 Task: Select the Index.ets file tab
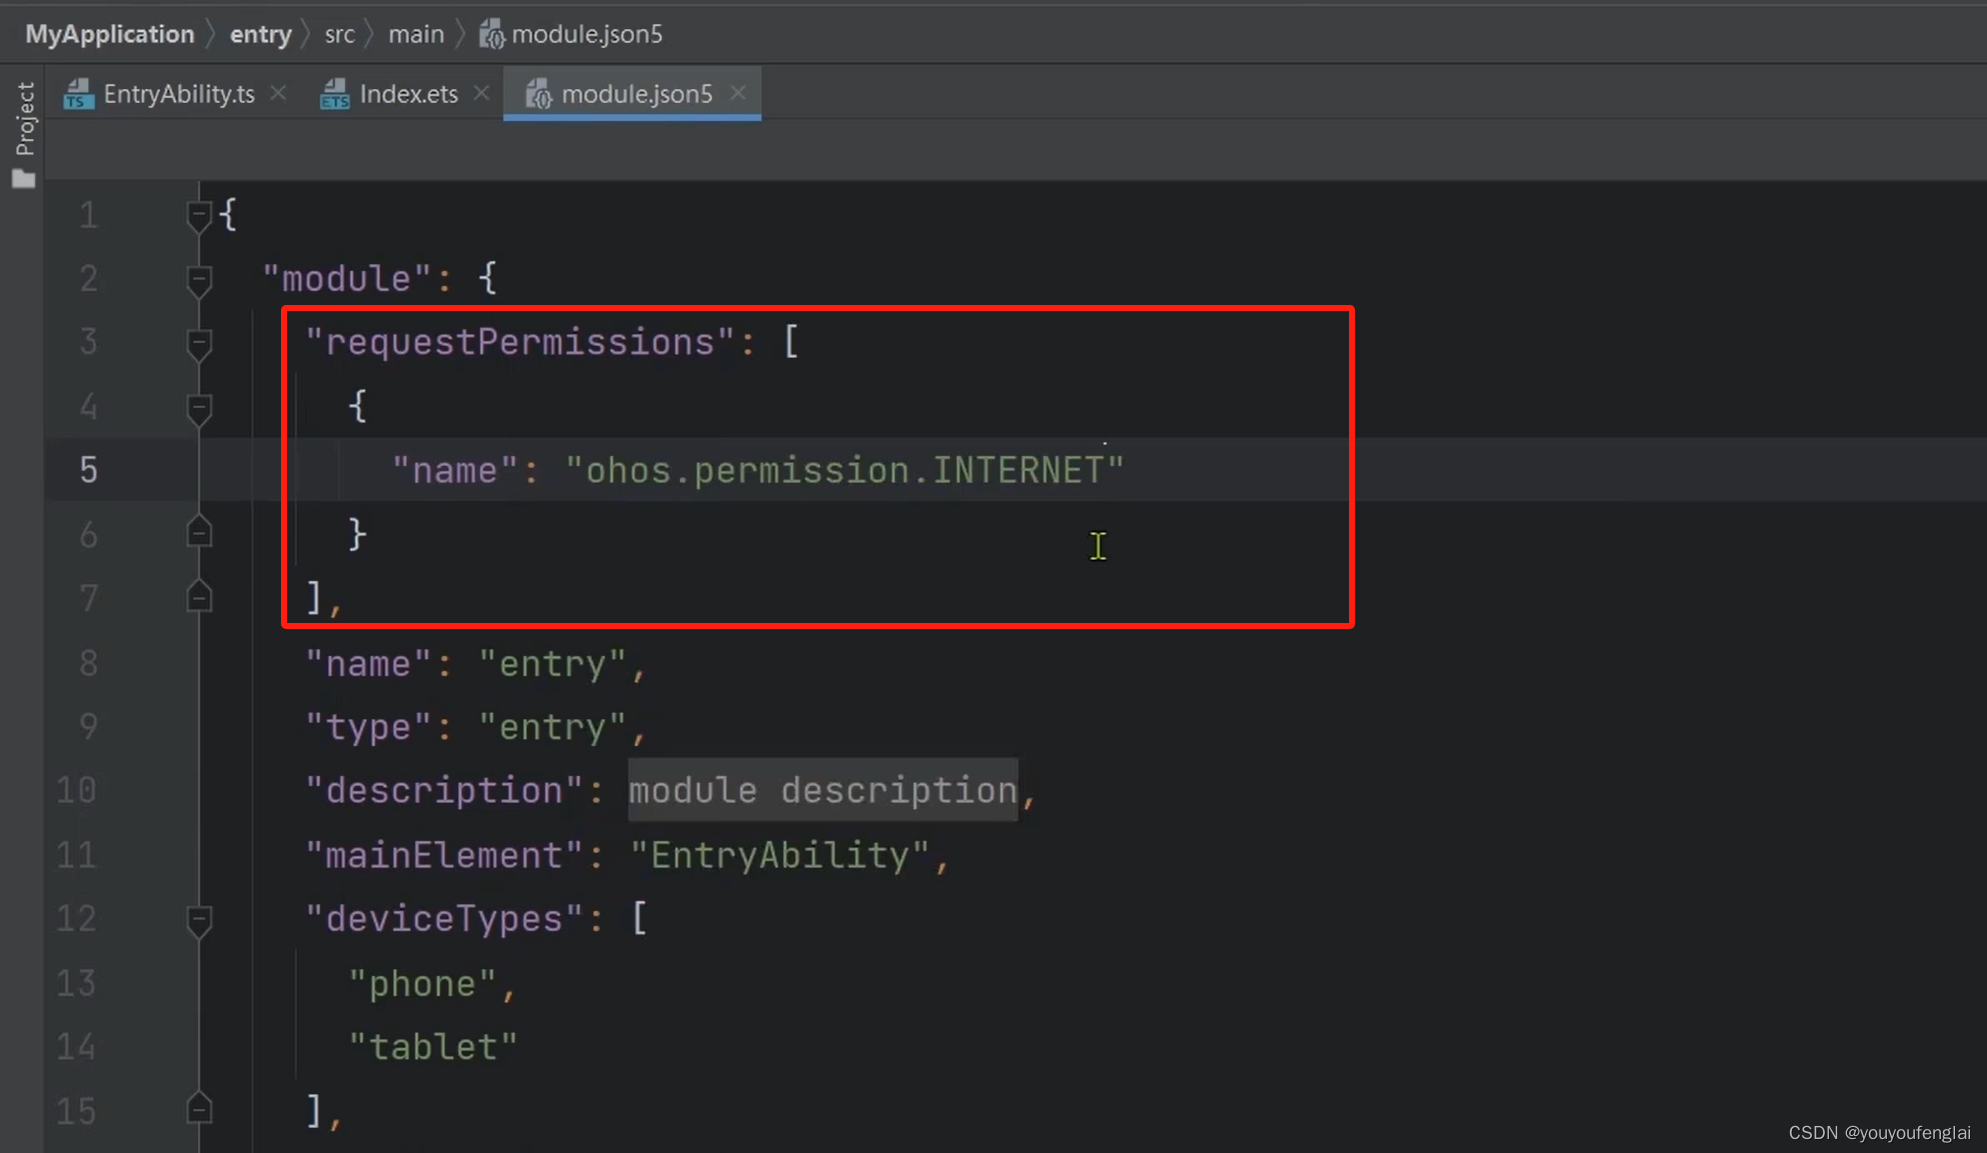(x=408, y=93)
